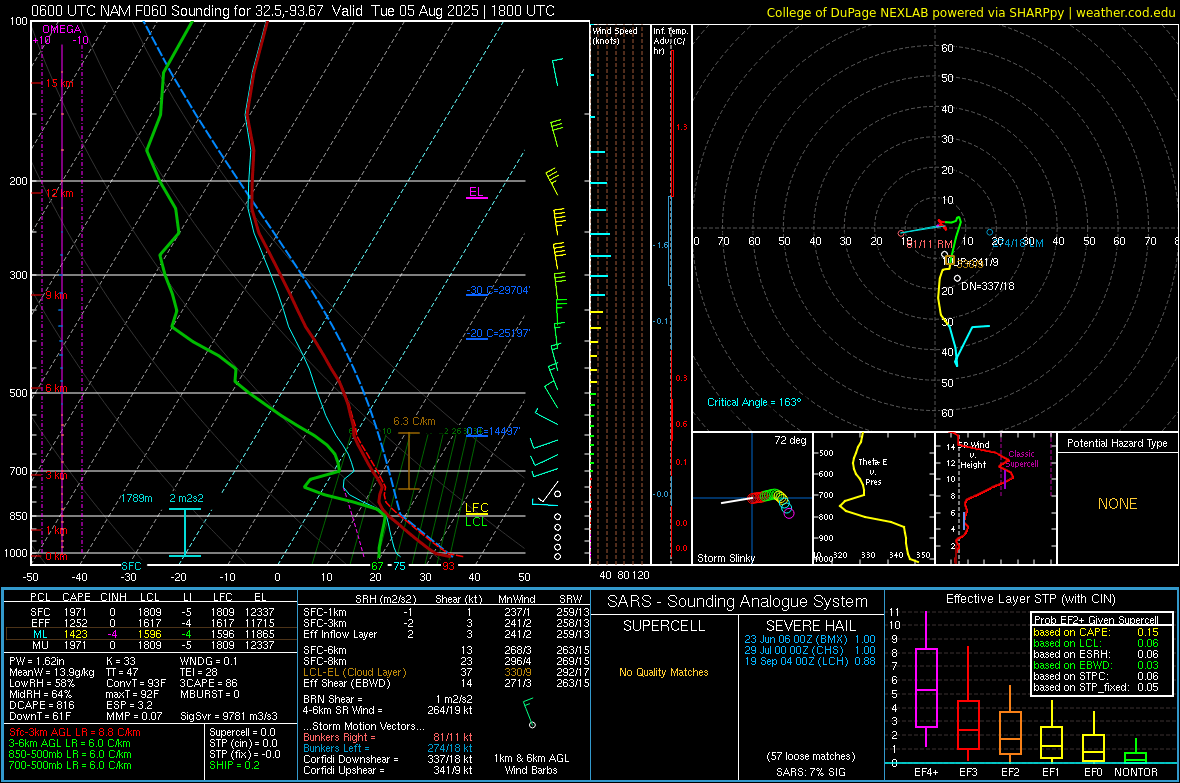Viewport: 1180px width, 783px height.
Task: Select the OMEGA label on the Skew-T
Action: [x=62, y=29]
